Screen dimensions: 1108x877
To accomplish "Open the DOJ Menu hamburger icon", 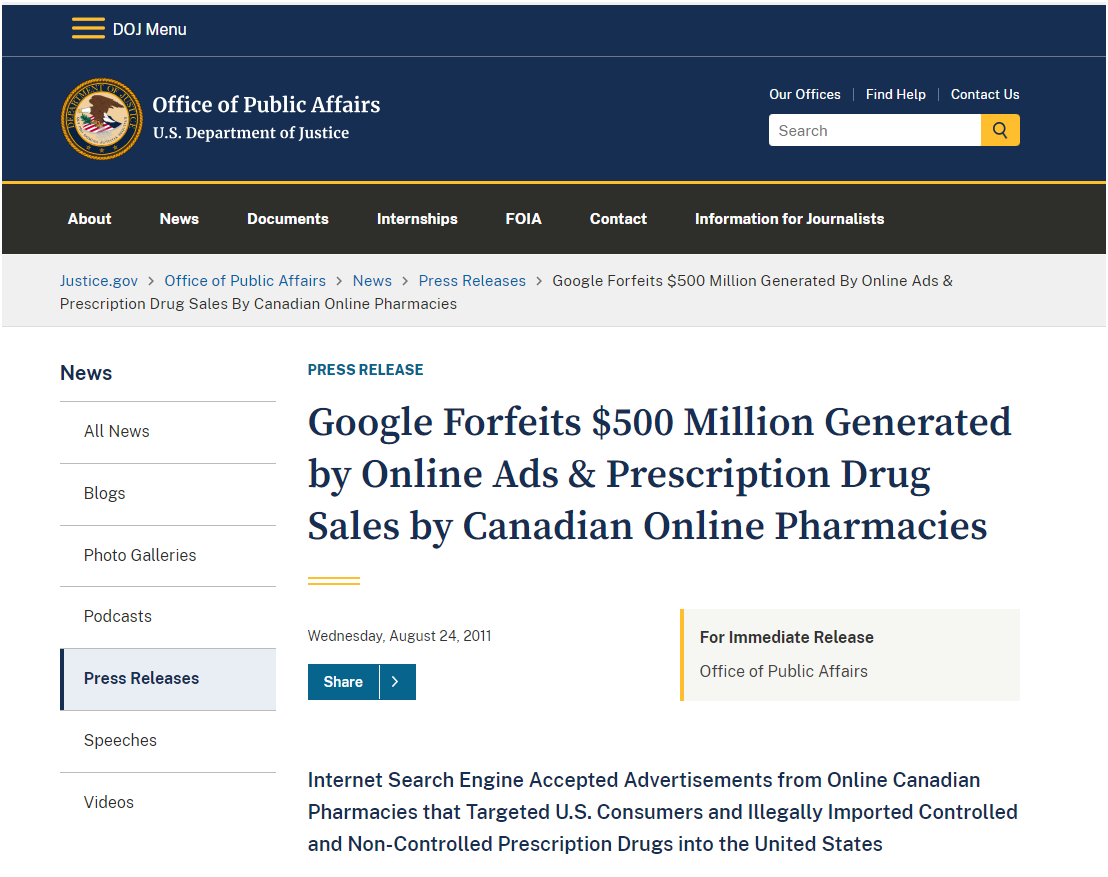I will tap(88, 28).
